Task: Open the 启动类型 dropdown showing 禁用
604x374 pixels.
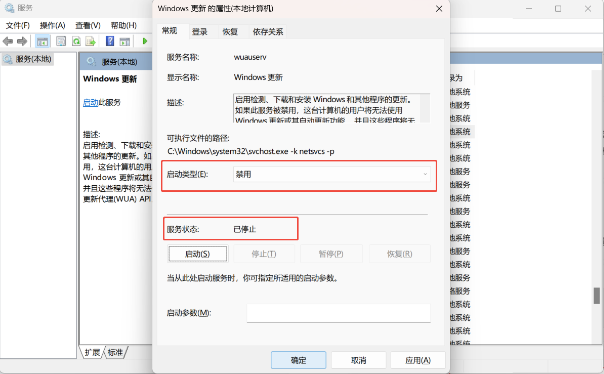Action: [332, 174]
